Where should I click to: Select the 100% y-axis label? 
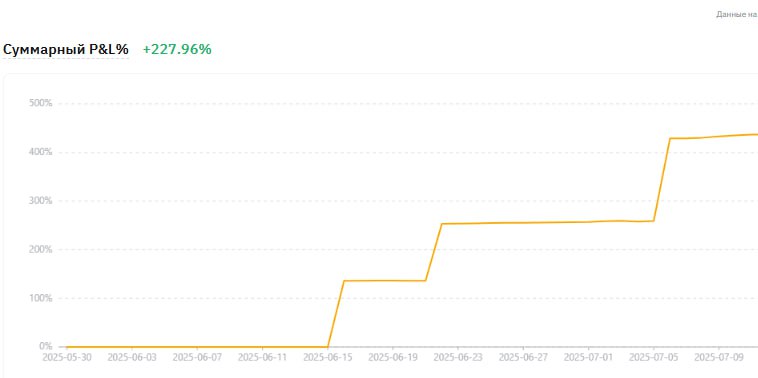41,298
